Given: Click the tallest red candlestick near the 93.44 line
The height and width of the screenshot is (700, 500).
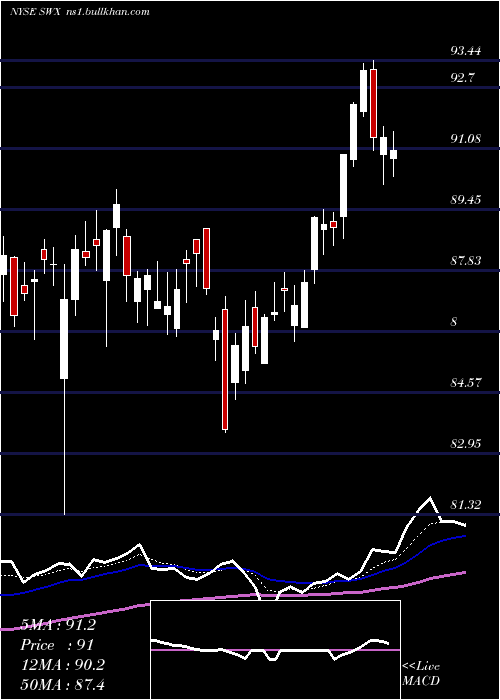Looking at the screenshot, I should click(373, 103).
